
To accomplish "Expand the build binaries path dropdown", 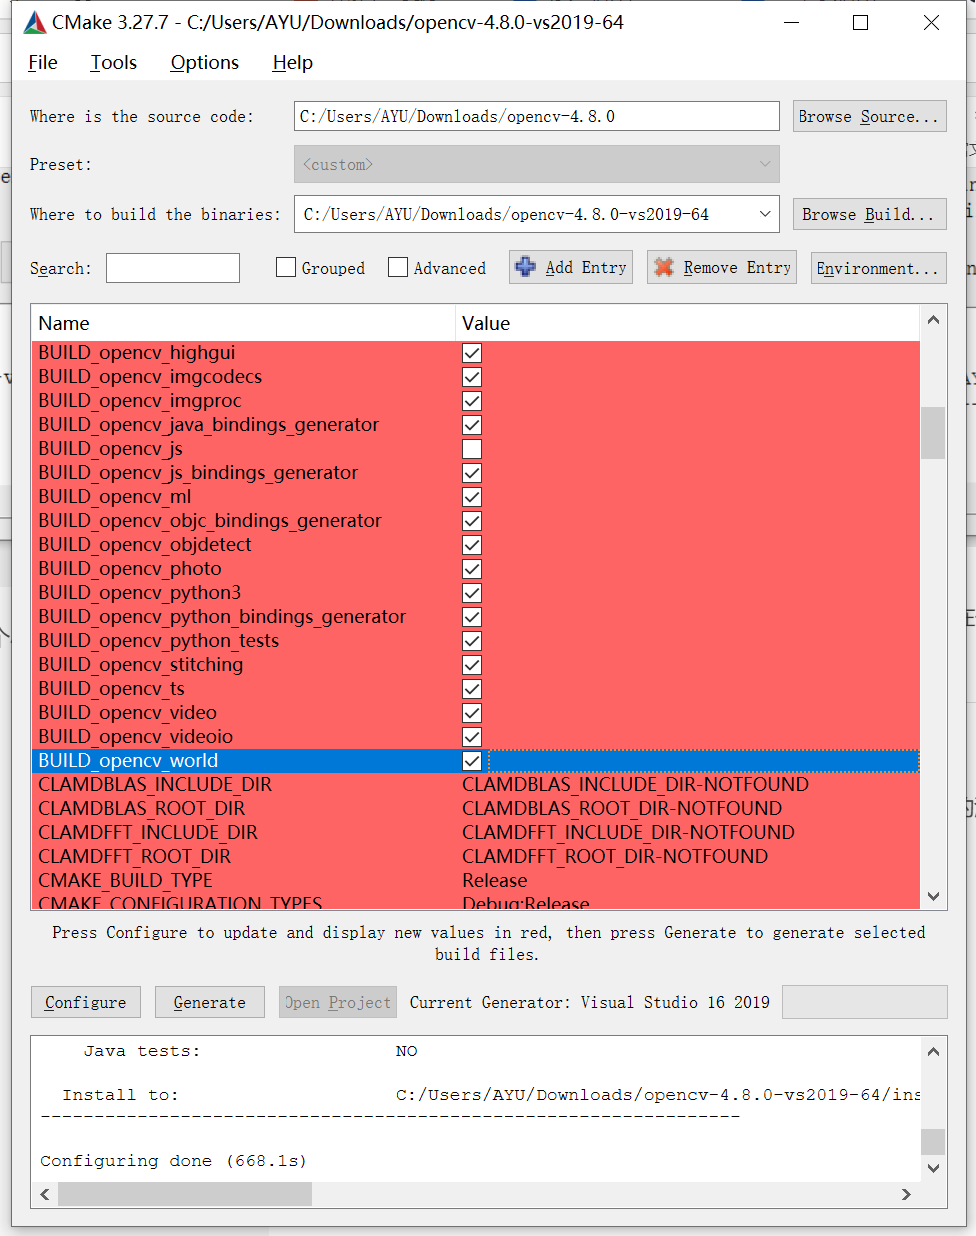I will [x=765, y=214].
